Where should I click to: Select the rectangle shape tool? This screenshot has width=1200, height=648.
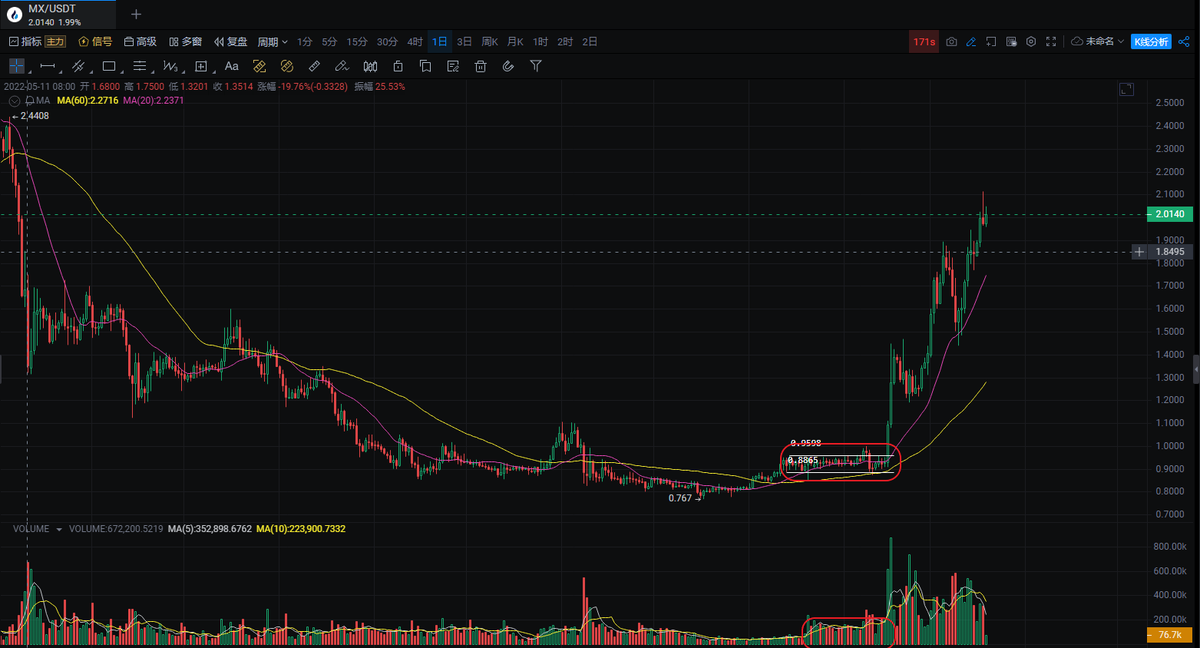tap(109, 66)
